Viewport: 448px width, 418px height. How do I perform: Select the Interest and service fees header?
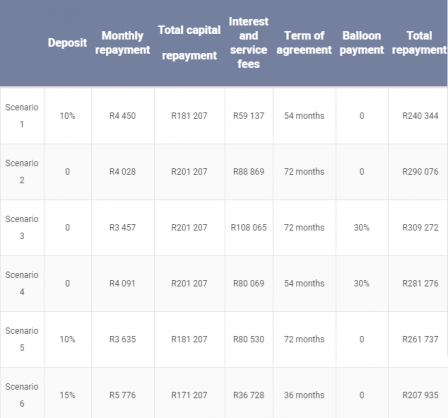click(x=248, y=43)
